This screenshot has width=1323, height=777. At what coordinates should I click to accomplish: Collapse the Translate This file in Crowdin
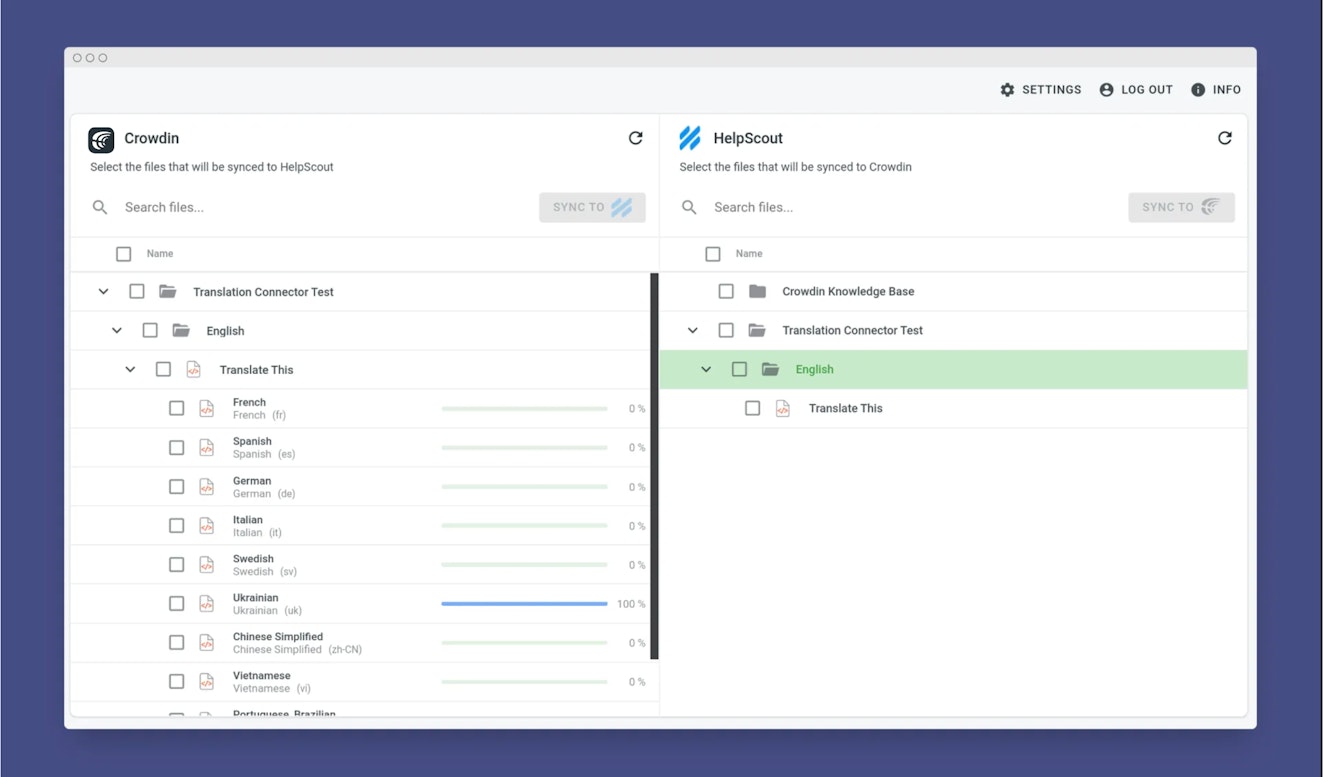130,370
